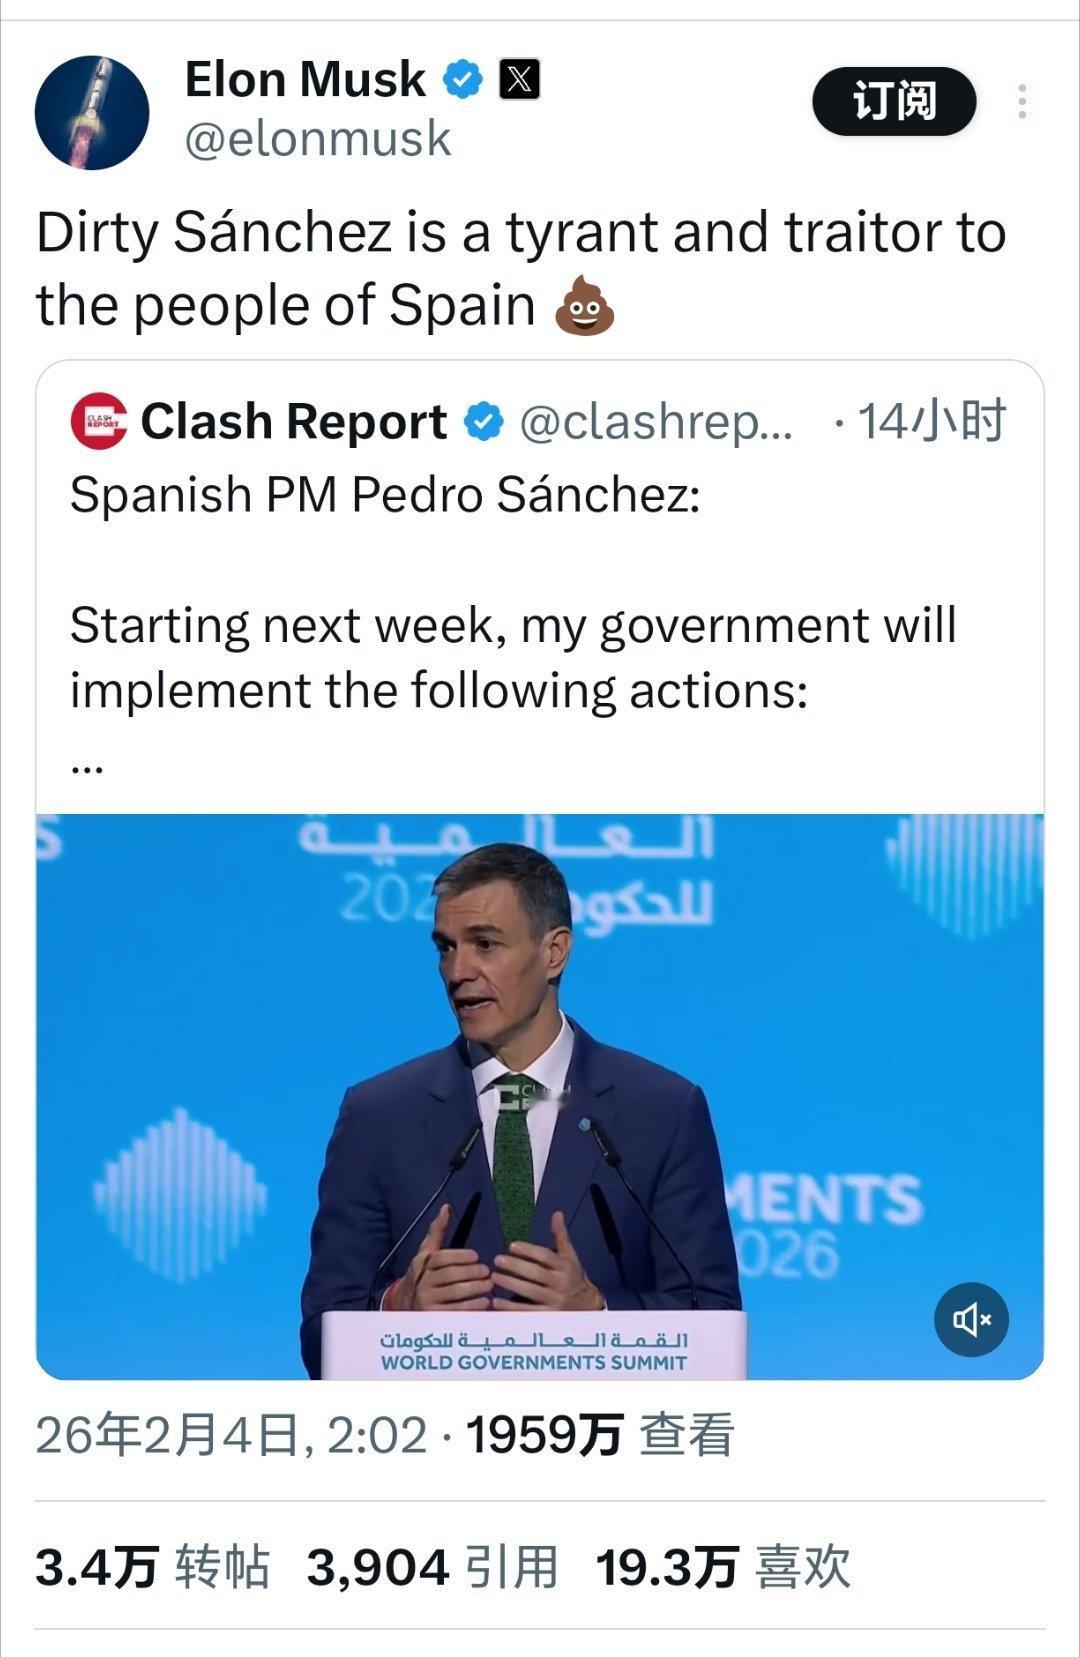Click Clash Report's blue verified badge
The height and width of the screenshot is (1657, 1080).
click(484, 422)
